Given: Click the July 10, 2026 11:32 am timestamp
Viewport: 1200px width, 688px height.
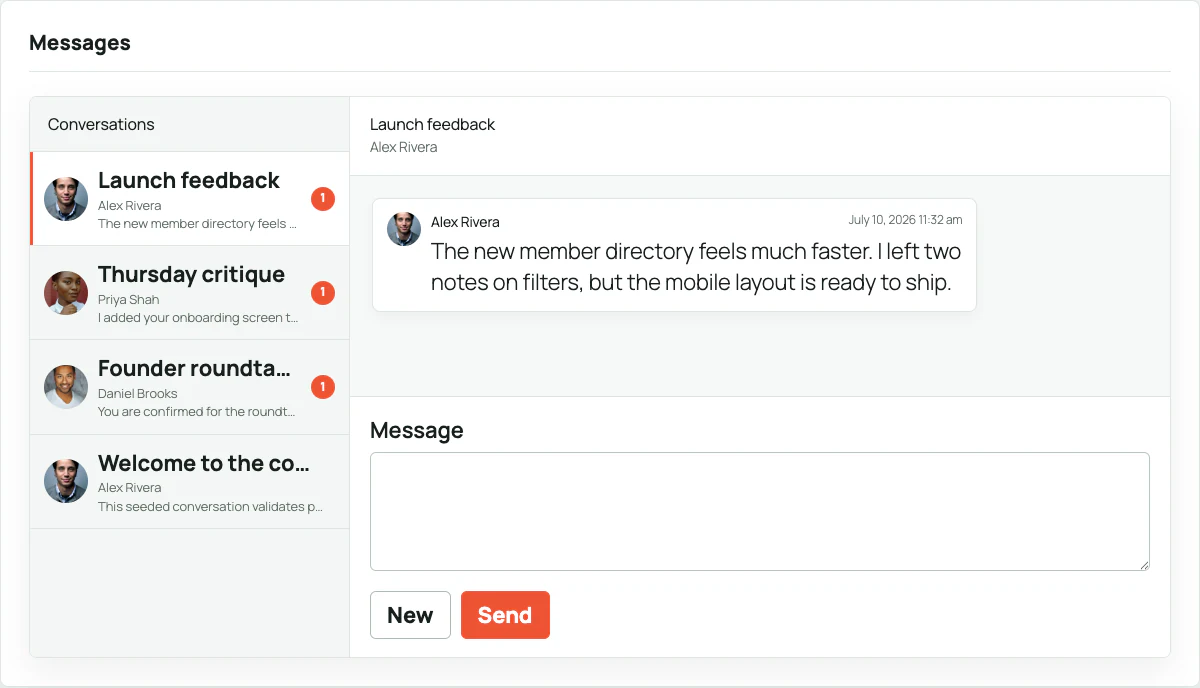Looking at the screenshot, I should click(x=905, y=220).
